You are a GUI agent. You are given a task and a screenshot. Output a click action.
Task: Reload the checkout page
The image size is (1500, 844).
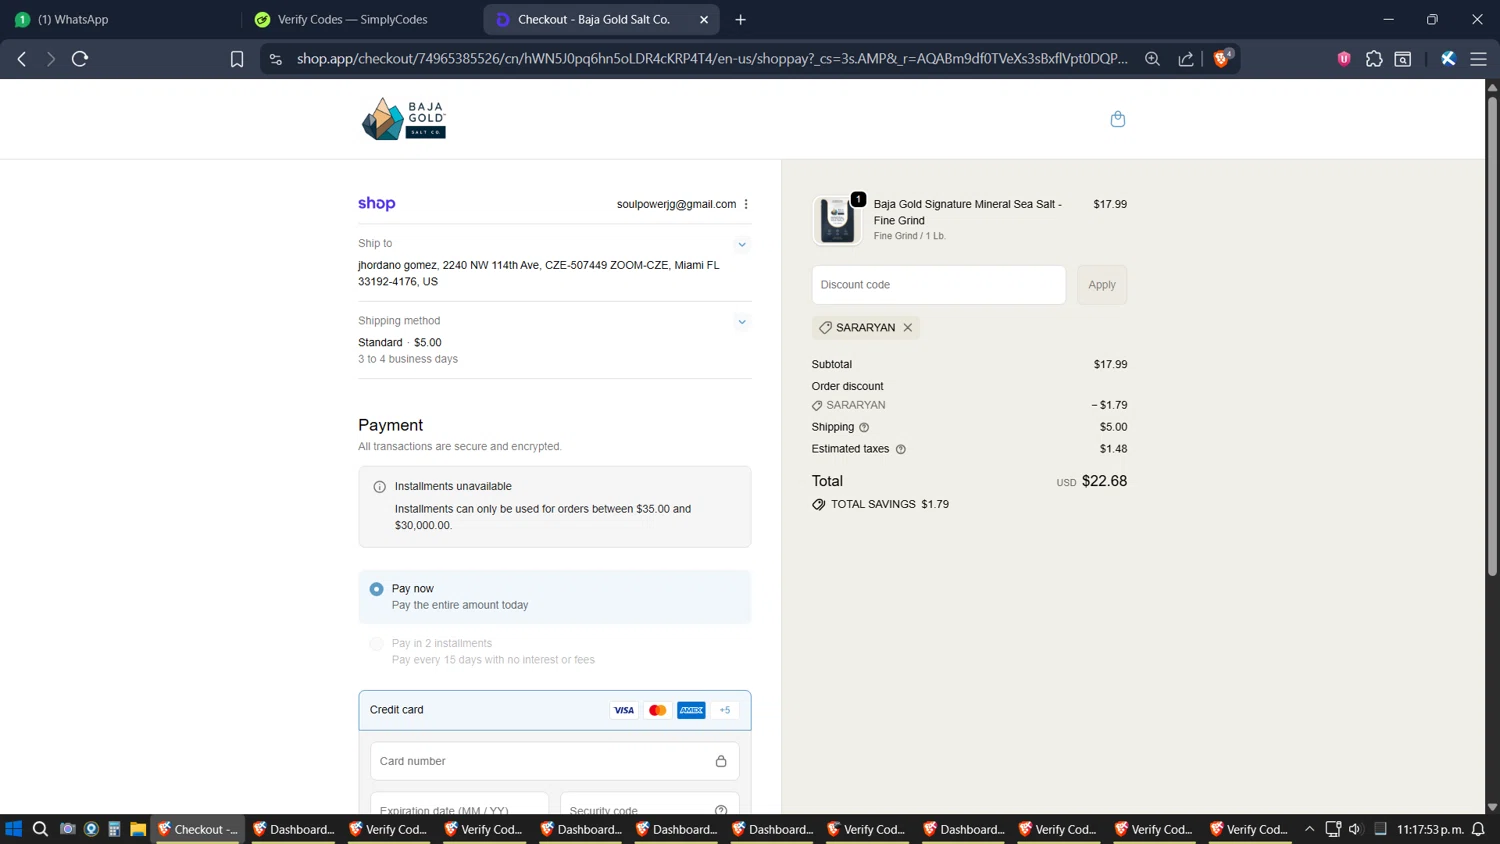pos(80,59)
